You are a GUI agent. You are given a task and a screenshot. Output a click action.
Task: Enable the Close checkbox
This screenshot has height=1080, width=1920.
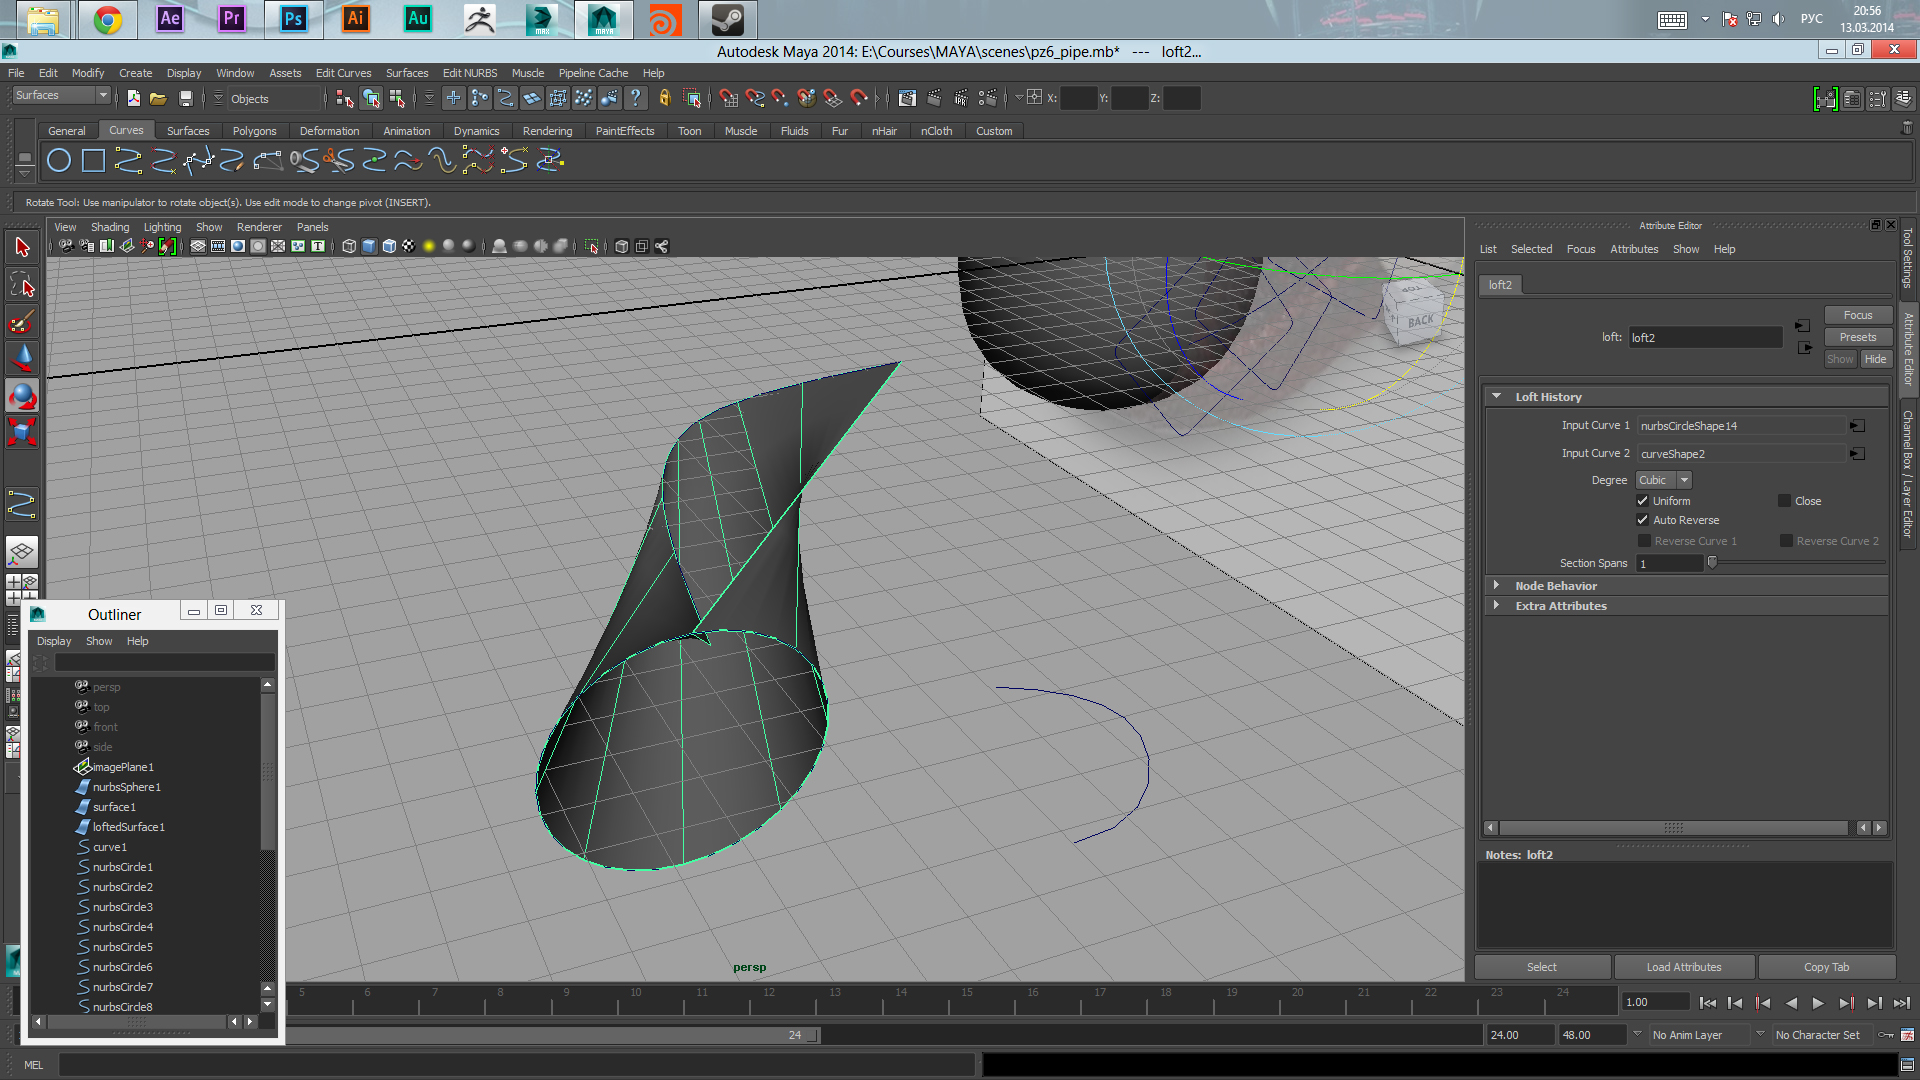1784,501
